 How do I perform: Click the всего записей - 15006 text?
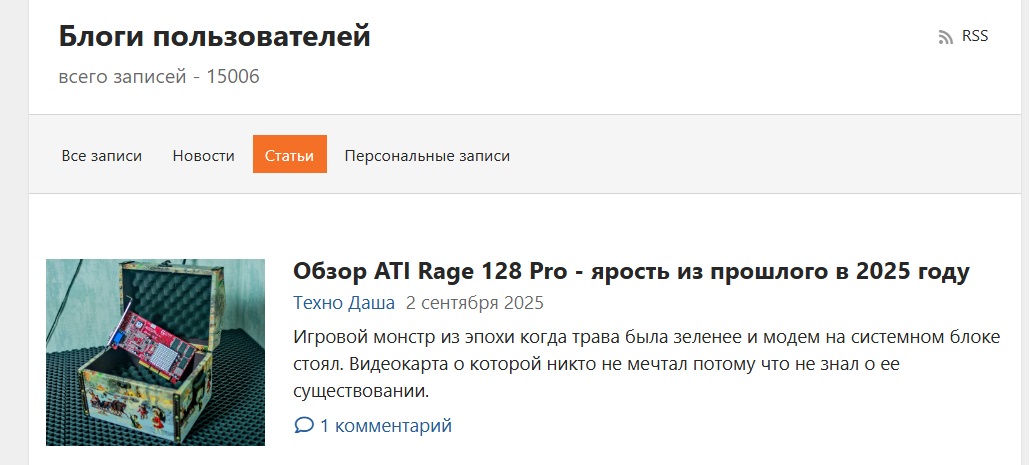(x=159, y=77)
